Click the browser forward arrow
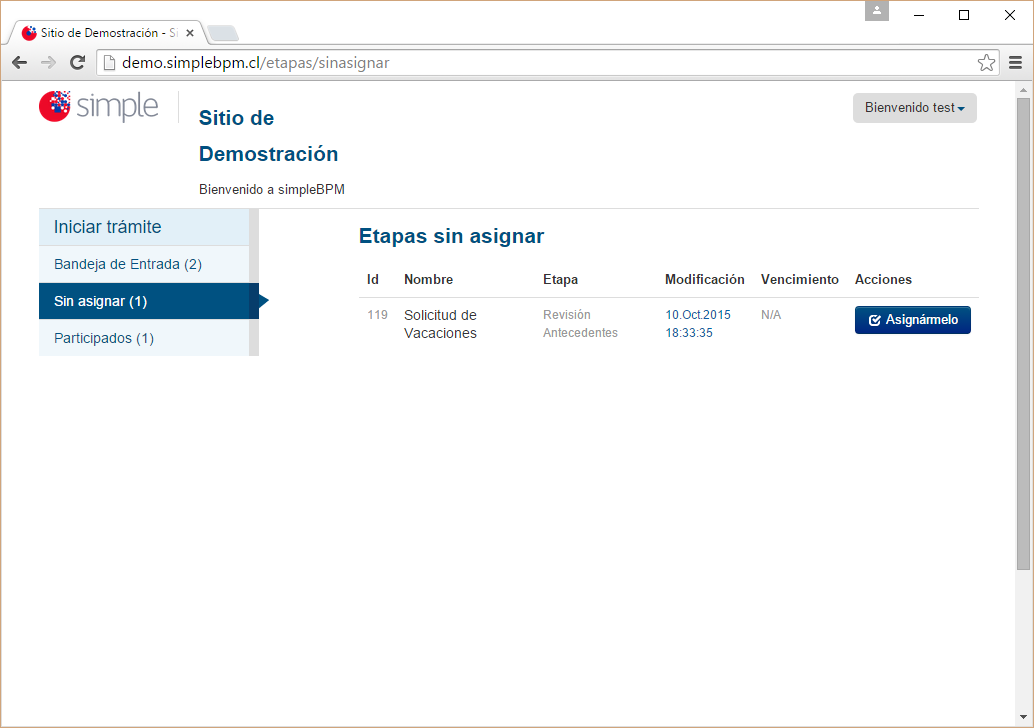 click(x=48, y=63)
